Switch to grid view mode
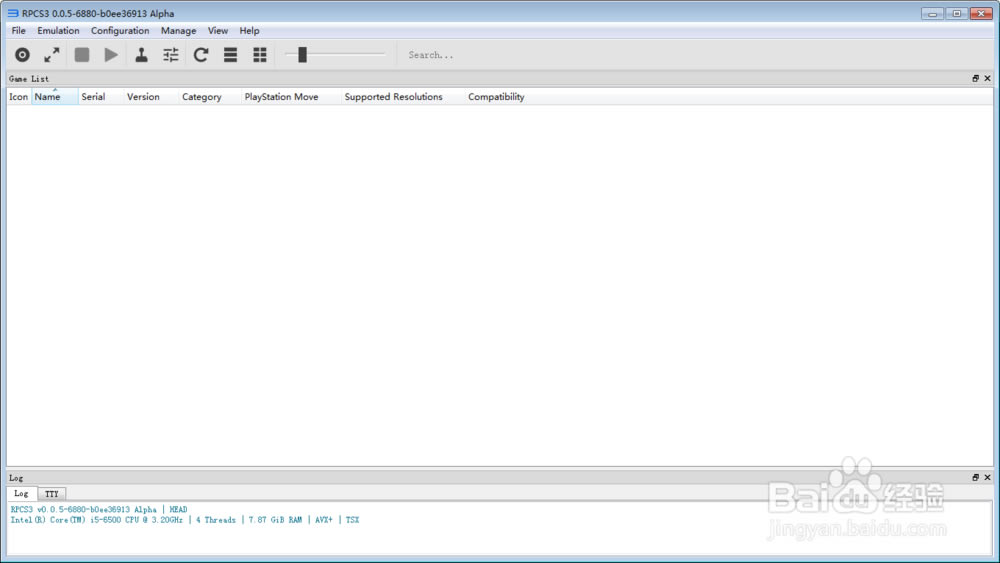 (x=260, y=55)
